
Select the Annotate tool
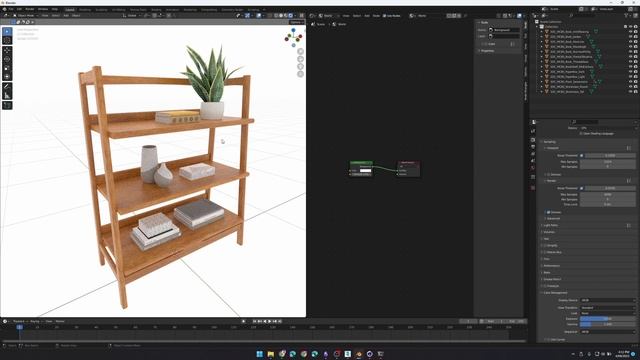pos(7,87)
